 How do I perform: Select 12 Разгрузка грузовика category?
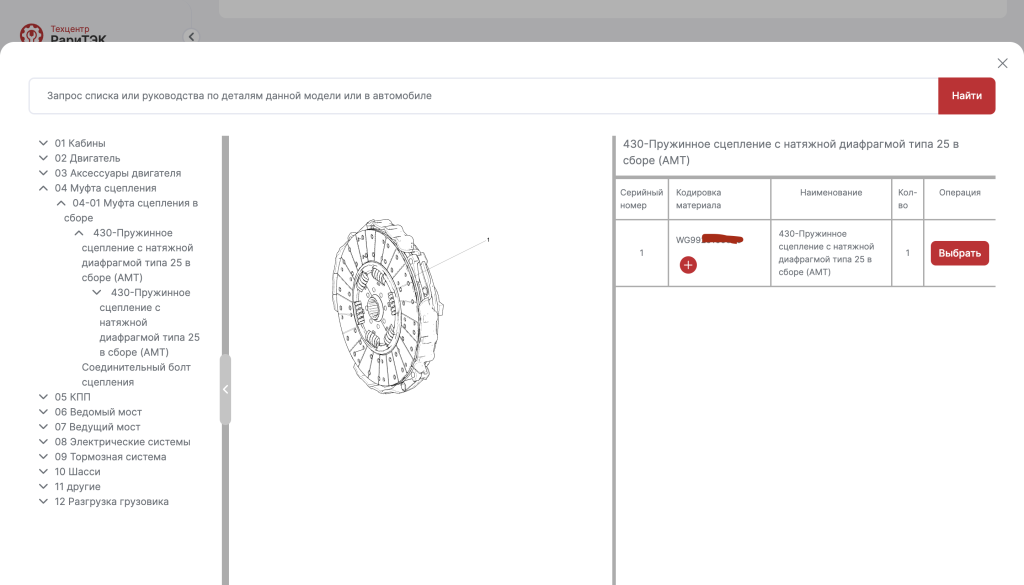(111, 502)
